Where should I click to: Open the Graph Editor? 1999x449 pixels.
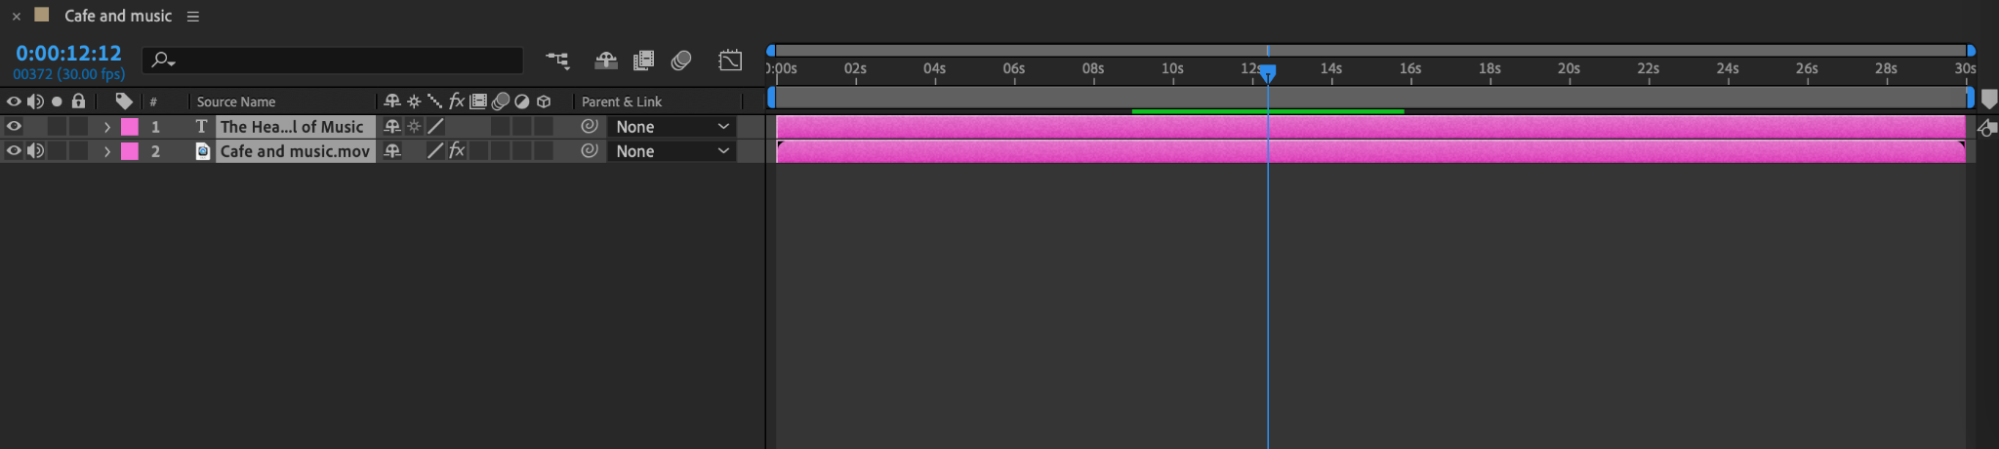point(730,61)
